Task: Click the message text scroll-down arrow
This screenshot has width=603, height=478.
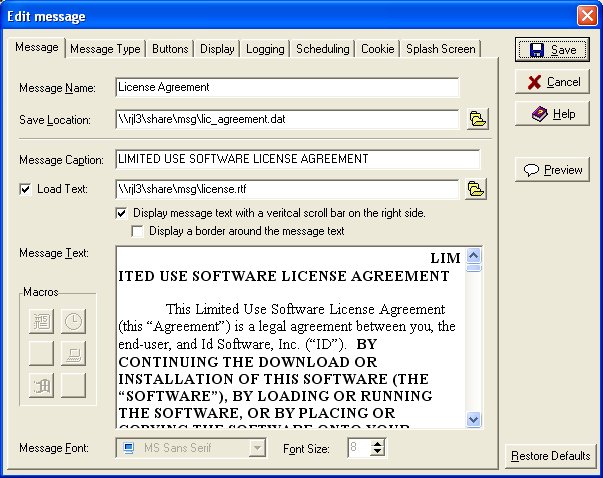Action: click(x=473, y=420)
